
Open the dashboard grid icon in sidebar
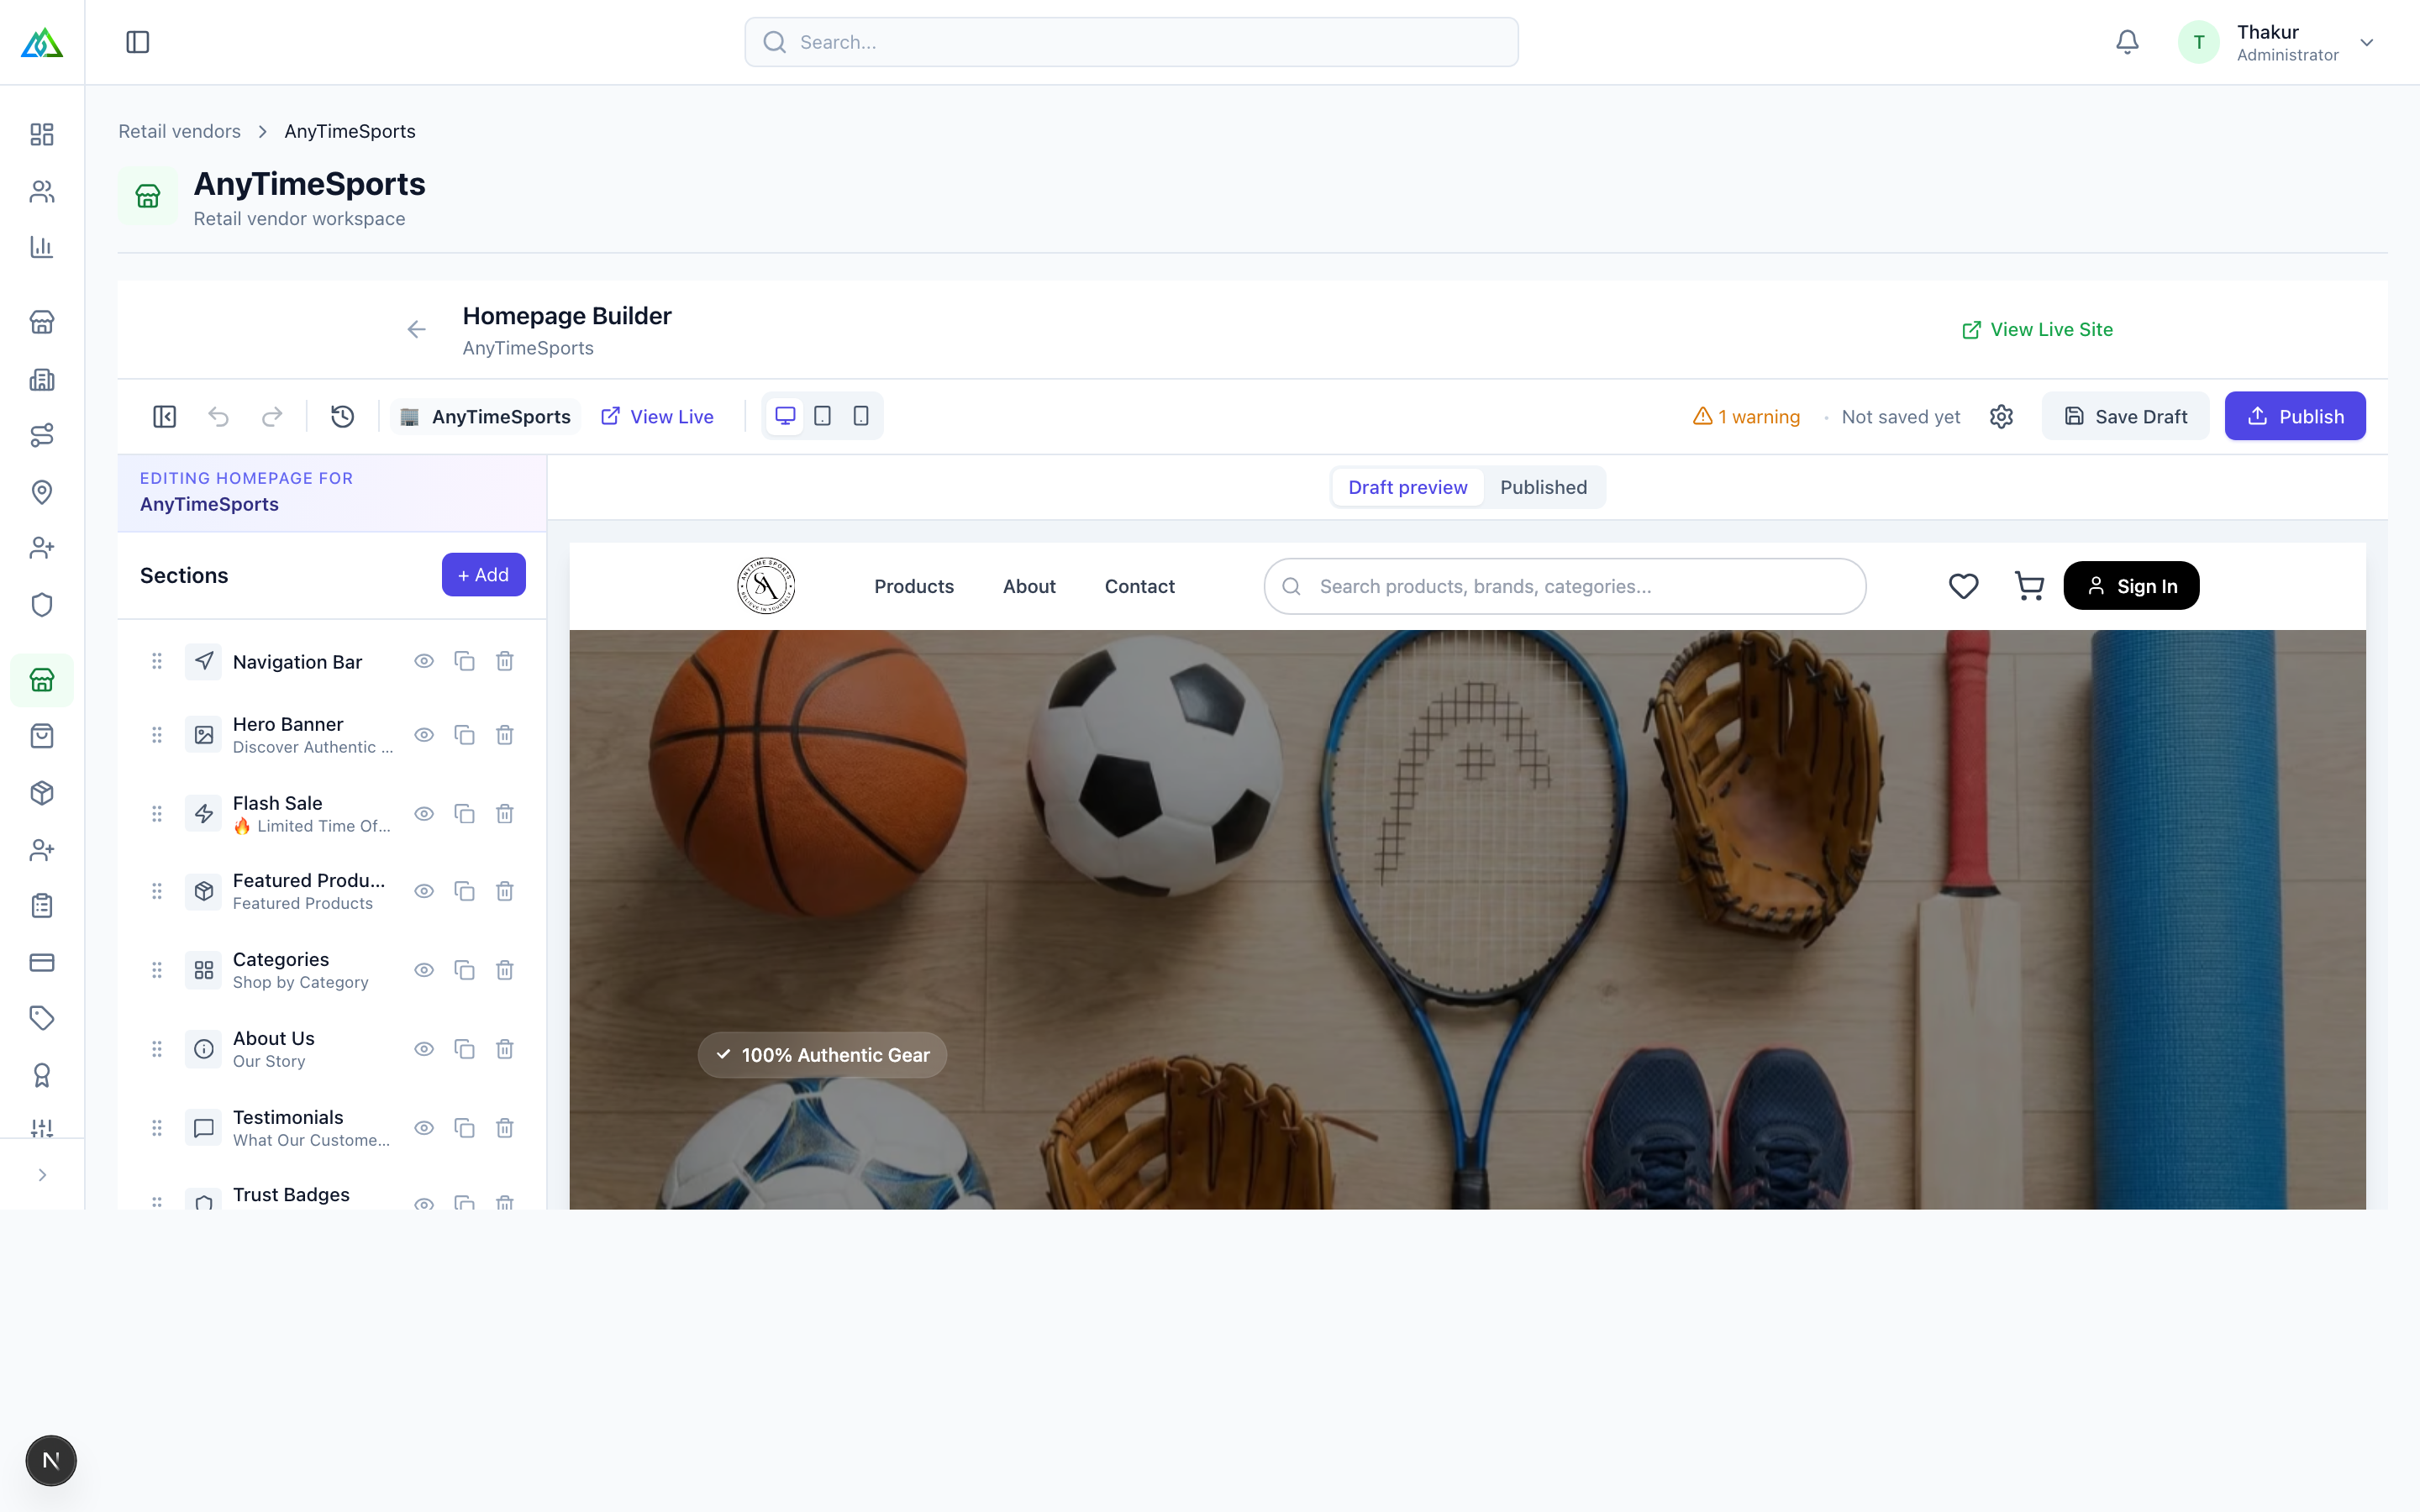tap(42, 134)
